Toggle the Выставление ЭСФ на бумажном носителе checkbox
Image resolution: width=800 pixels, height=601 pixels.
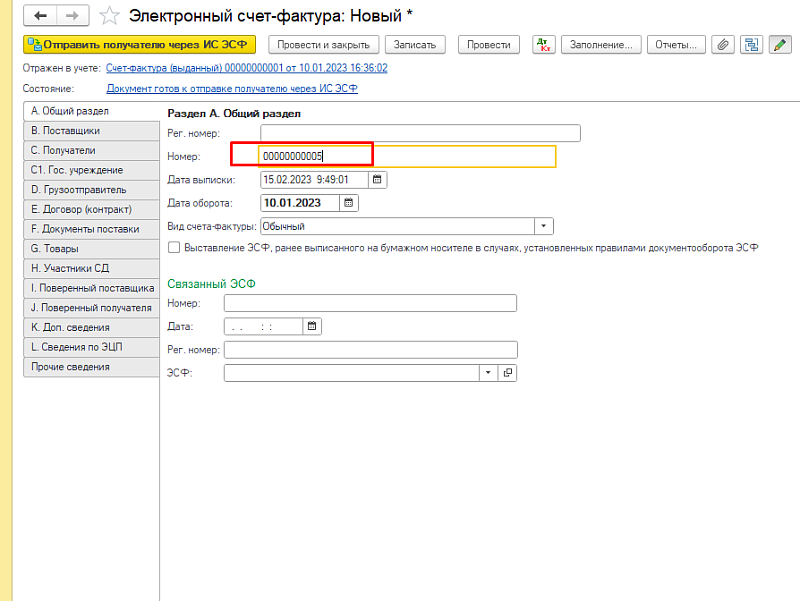click(x=174, y=247)
